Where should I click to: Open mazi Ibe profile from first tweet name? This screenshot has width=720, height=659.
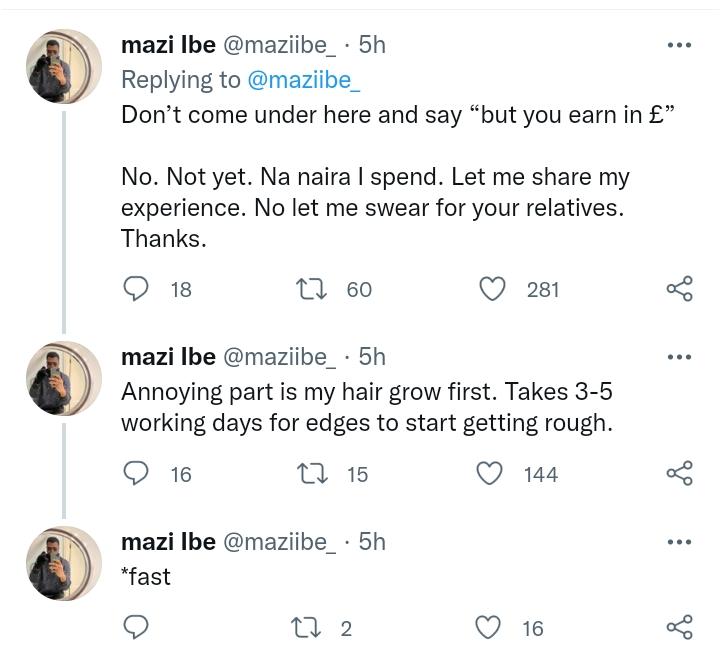168,45
